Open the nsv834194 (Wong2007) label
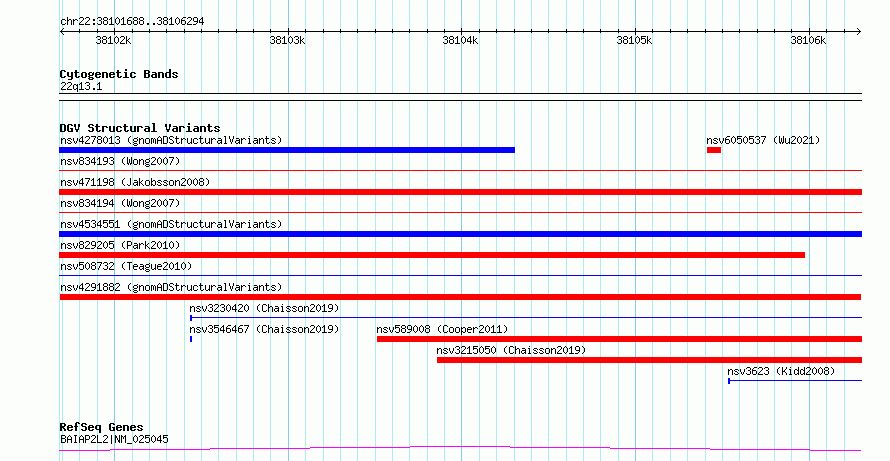The height and width of the screenshot is (461, 890). (120, 203)
